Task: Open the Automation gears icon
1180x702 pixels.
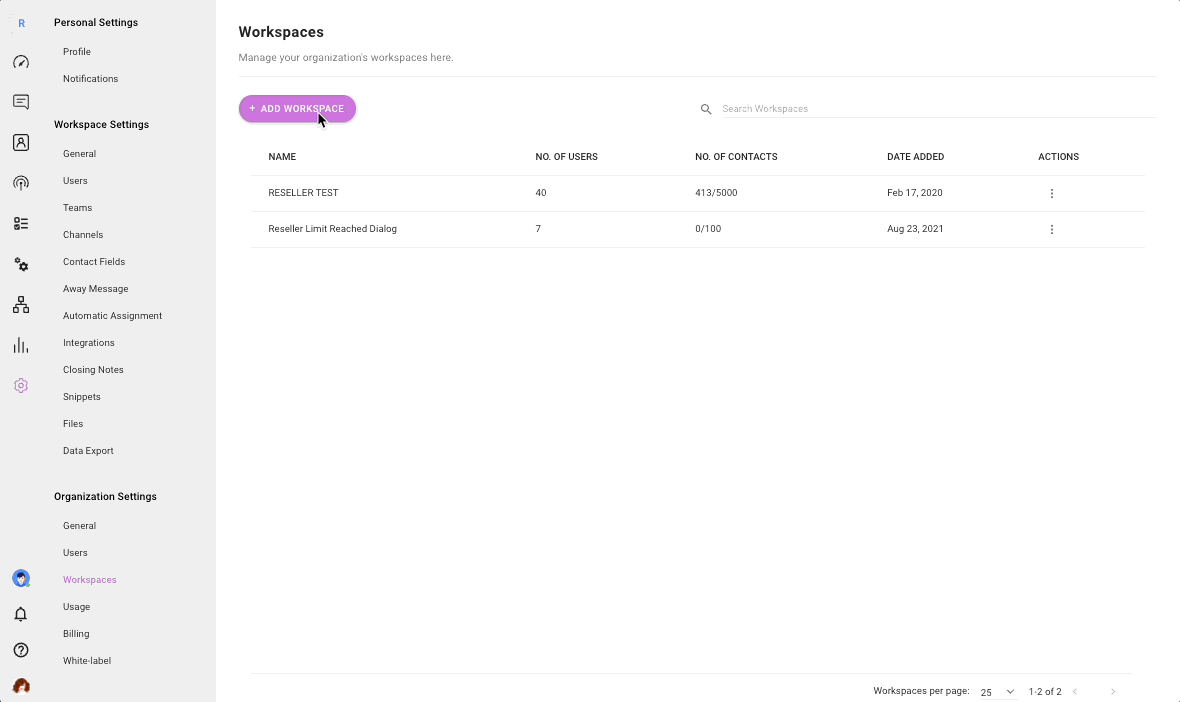Action: [x=21, y=264]
